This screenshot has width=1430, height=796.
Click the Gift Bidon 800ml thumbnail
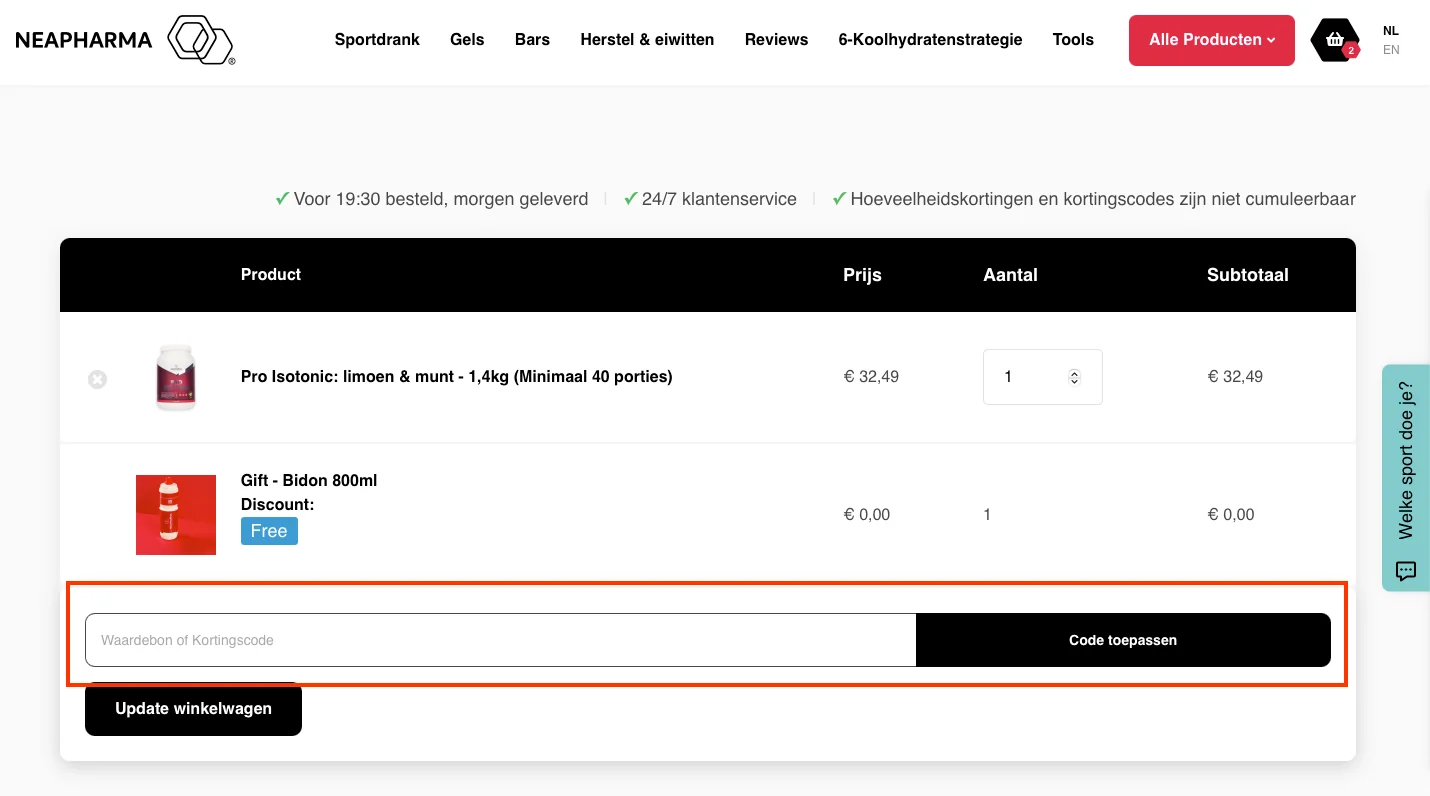tap(176, 514)
